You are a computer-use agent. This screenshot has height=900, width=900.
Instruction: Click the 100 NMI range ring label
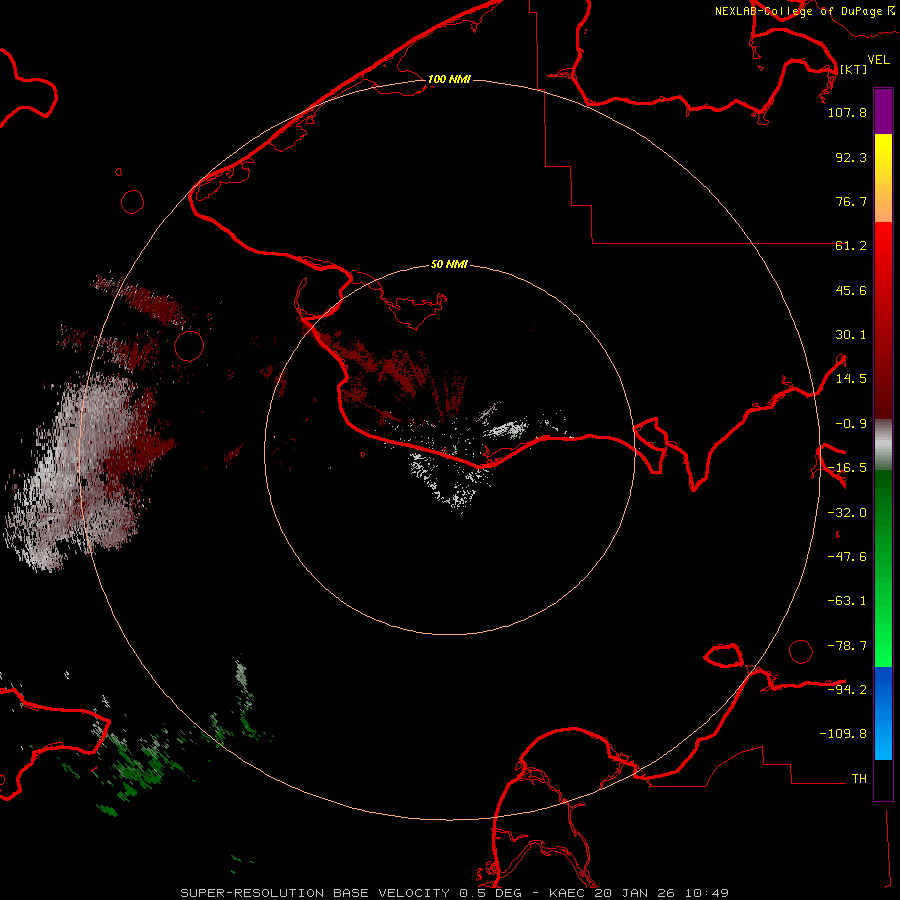pos(449,79)
